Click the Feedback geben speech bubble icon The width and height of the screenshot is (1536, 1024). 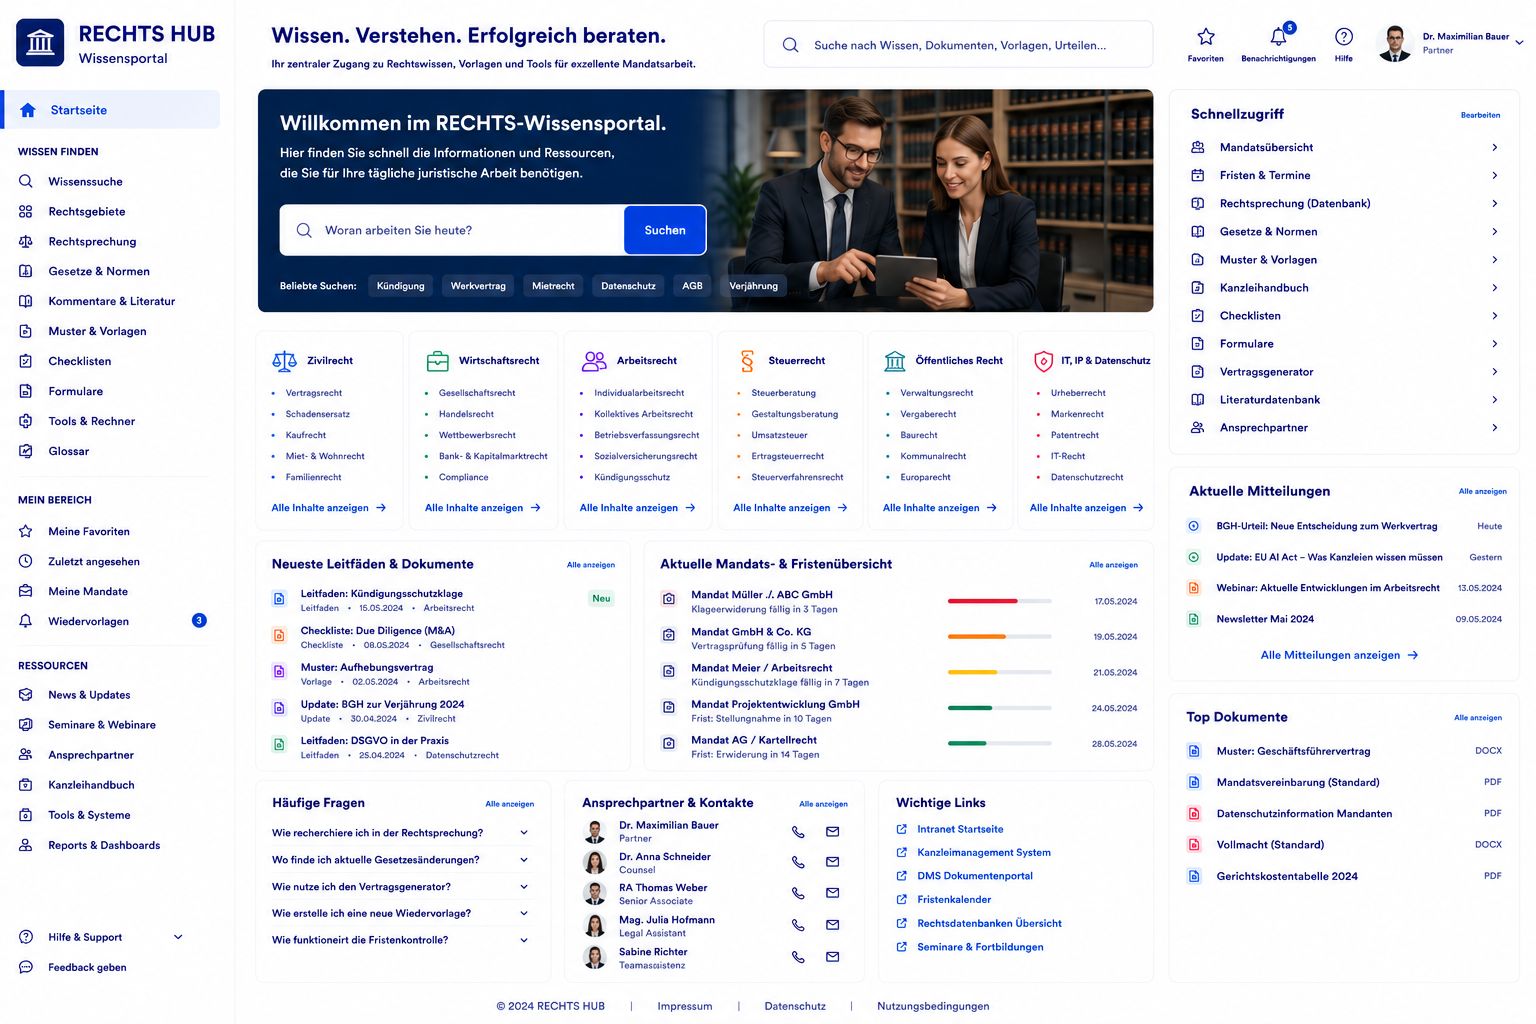click(26, 967)
